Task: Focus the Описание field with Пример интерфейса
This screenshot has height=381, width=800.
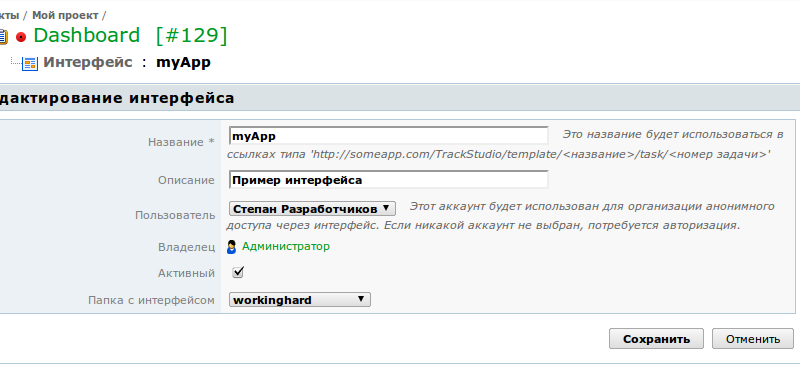Action: click(389, 180)
